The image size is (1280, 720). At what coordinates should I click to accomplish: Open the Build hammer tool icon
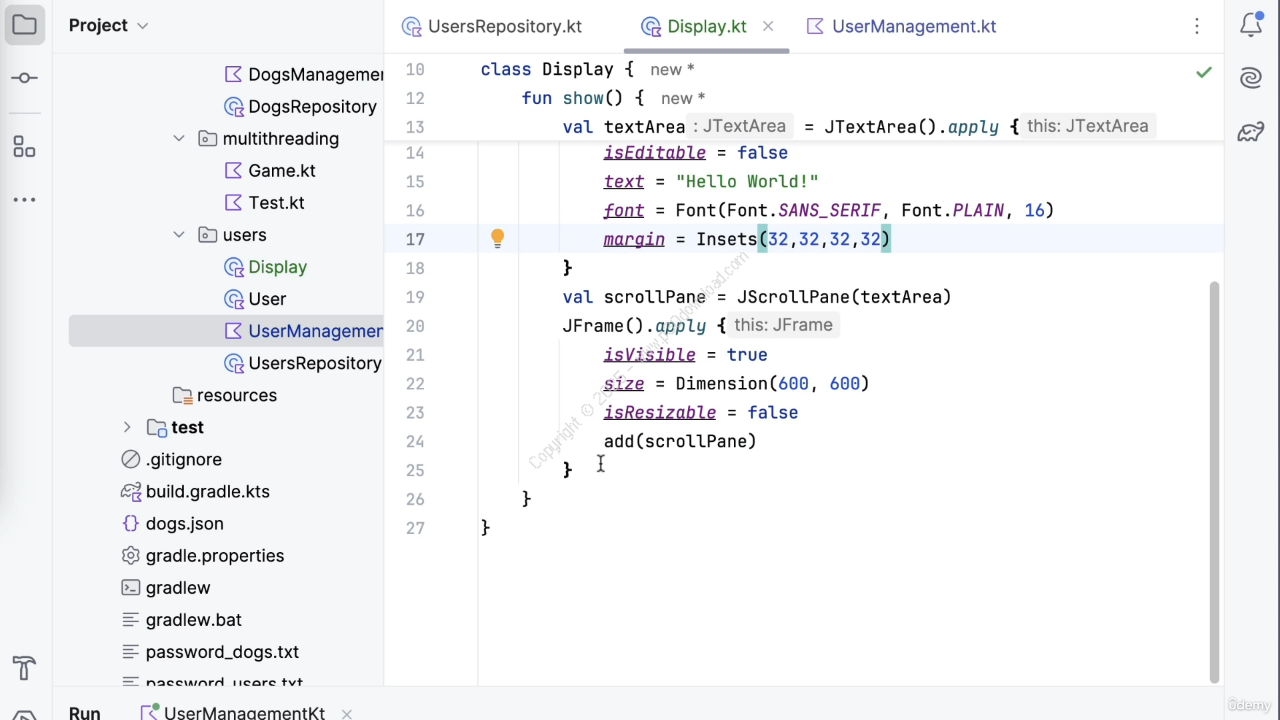point(25,667)
